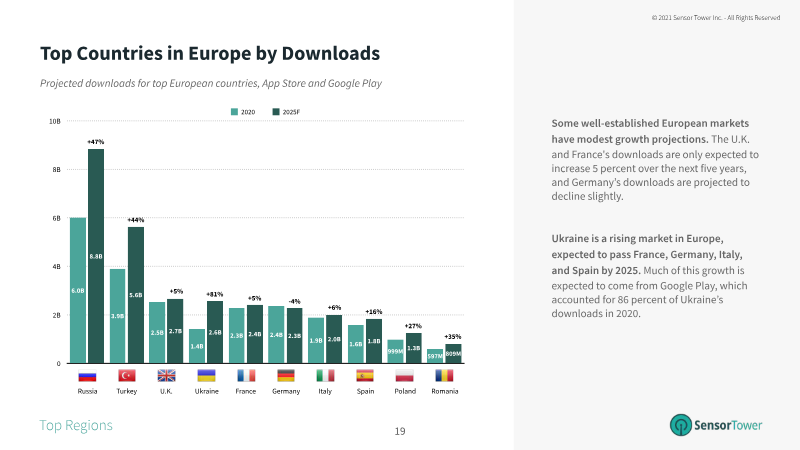Click the +81% label above Ukraine
800x450 pixels.
pyautogui.click(x=214, y=294)
